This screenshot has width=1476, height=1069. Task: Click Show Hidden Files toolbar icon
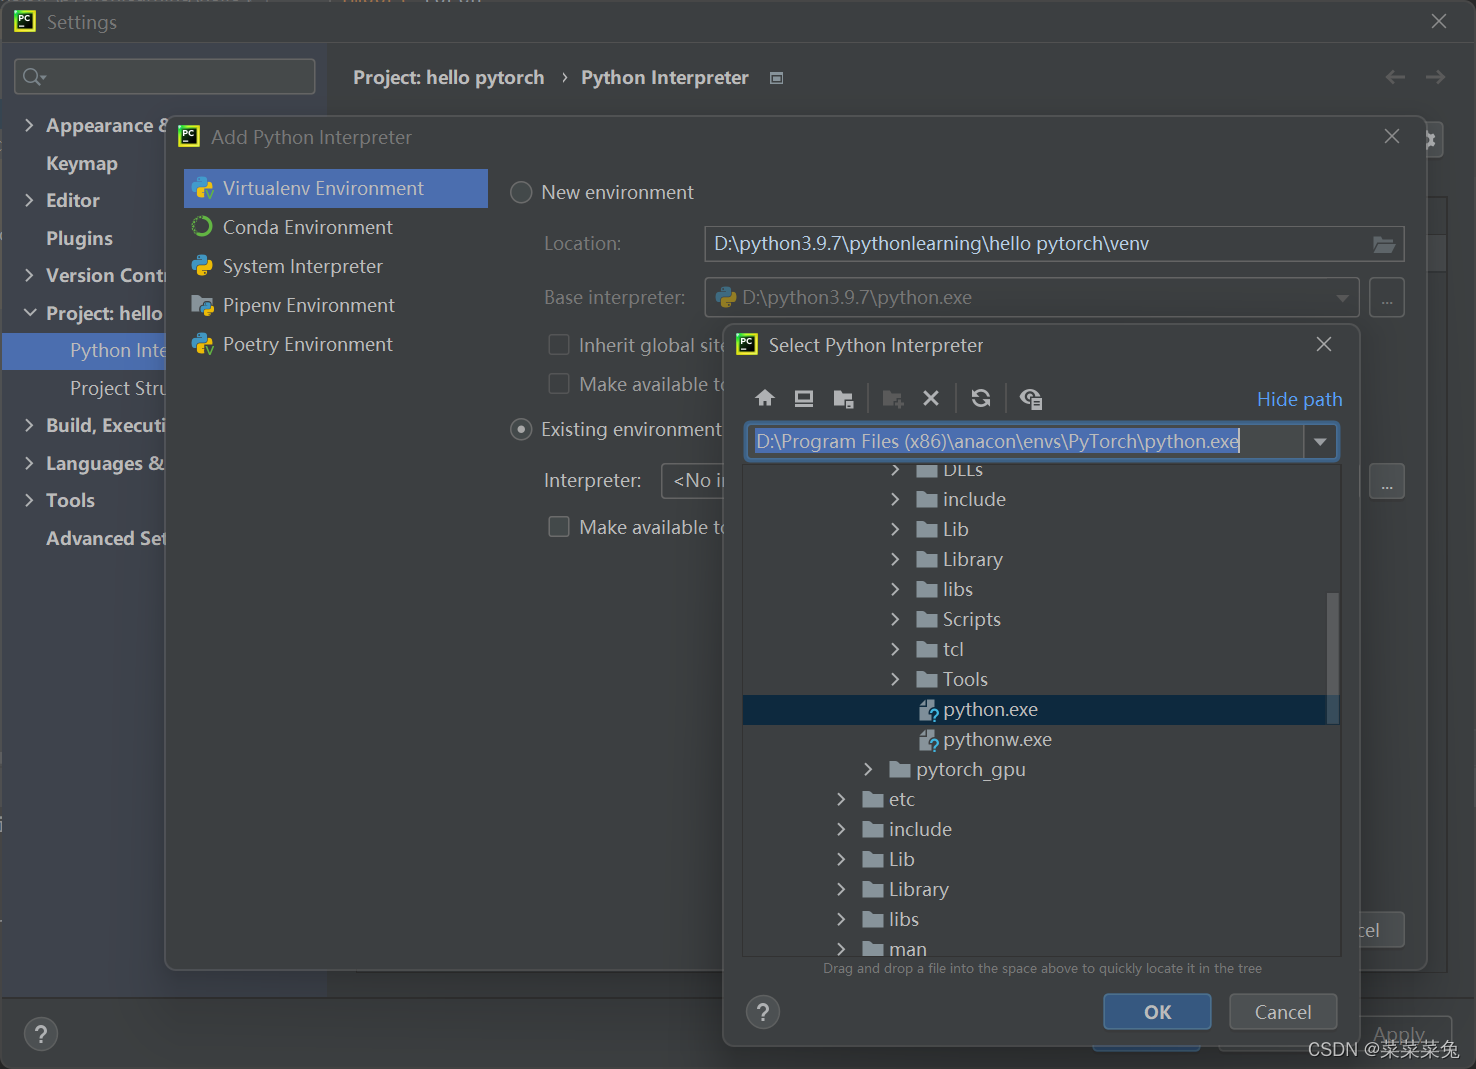(1031, 399)
